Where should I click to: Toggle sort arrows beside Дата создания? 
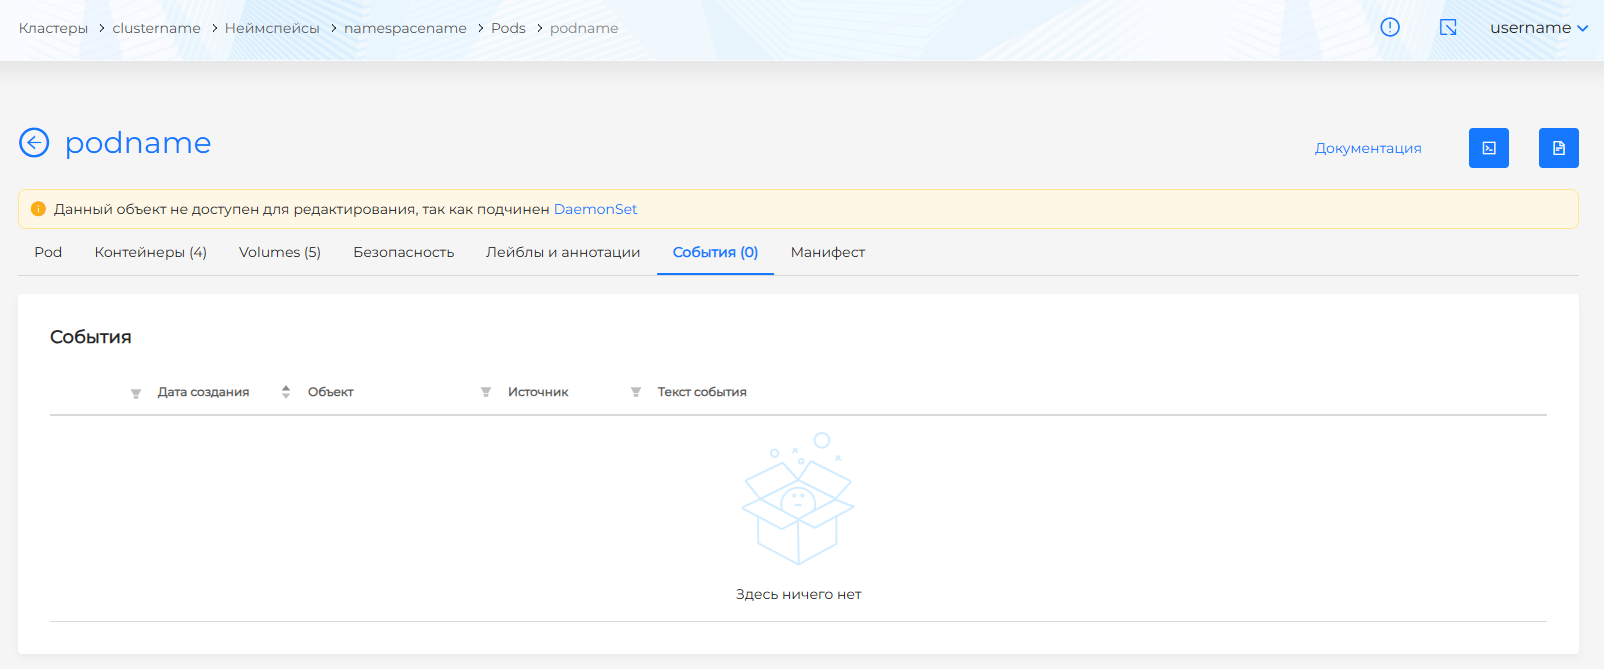coord(286,392)
